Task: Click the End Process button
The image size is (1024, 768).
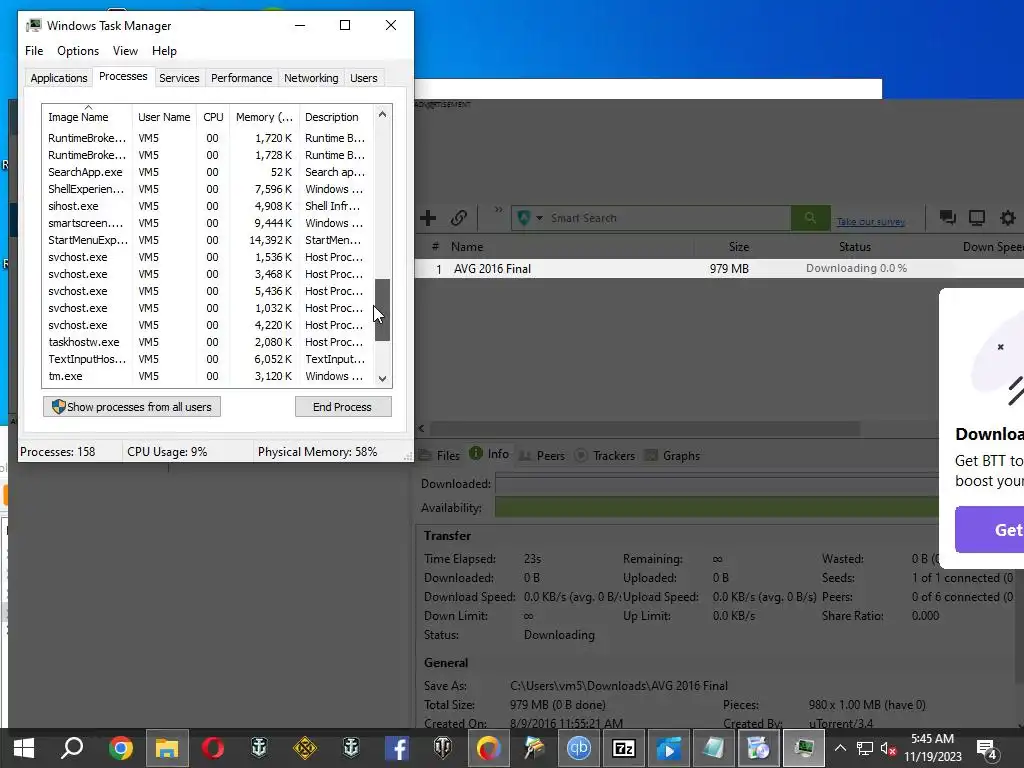Action: click(x=343, y=407)
